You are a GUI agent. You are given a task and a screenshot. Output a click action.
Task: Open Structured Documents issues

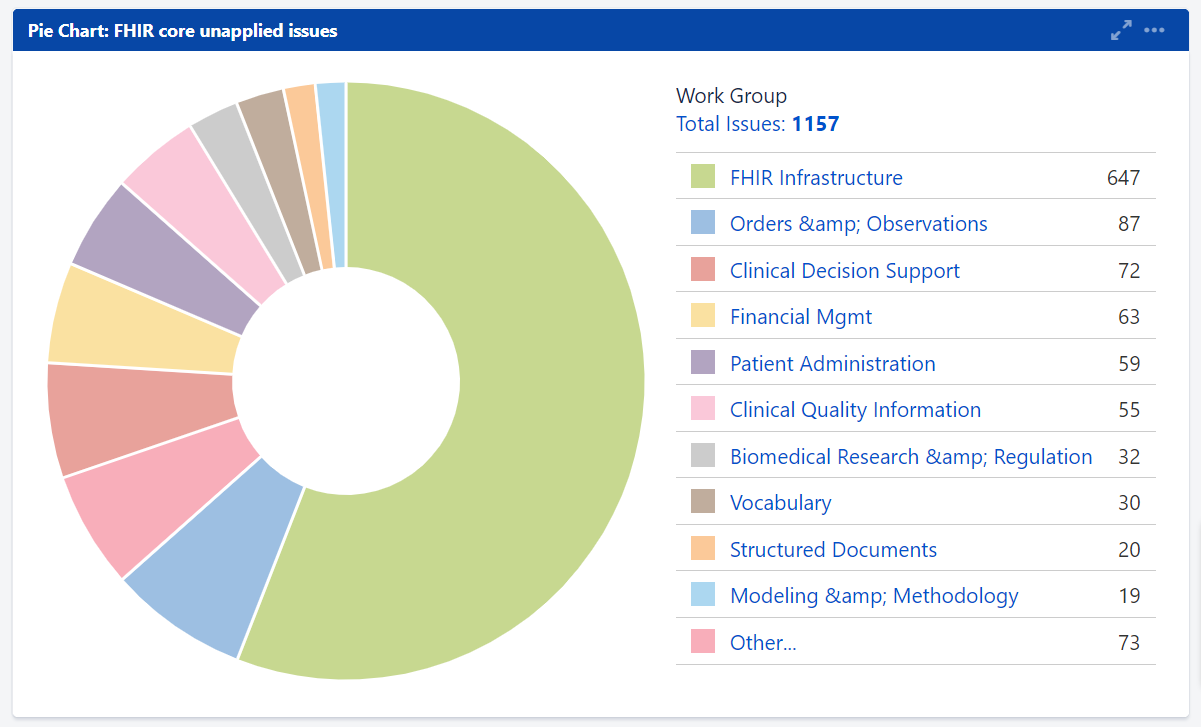pyautogui.click(x=833, y=550)
